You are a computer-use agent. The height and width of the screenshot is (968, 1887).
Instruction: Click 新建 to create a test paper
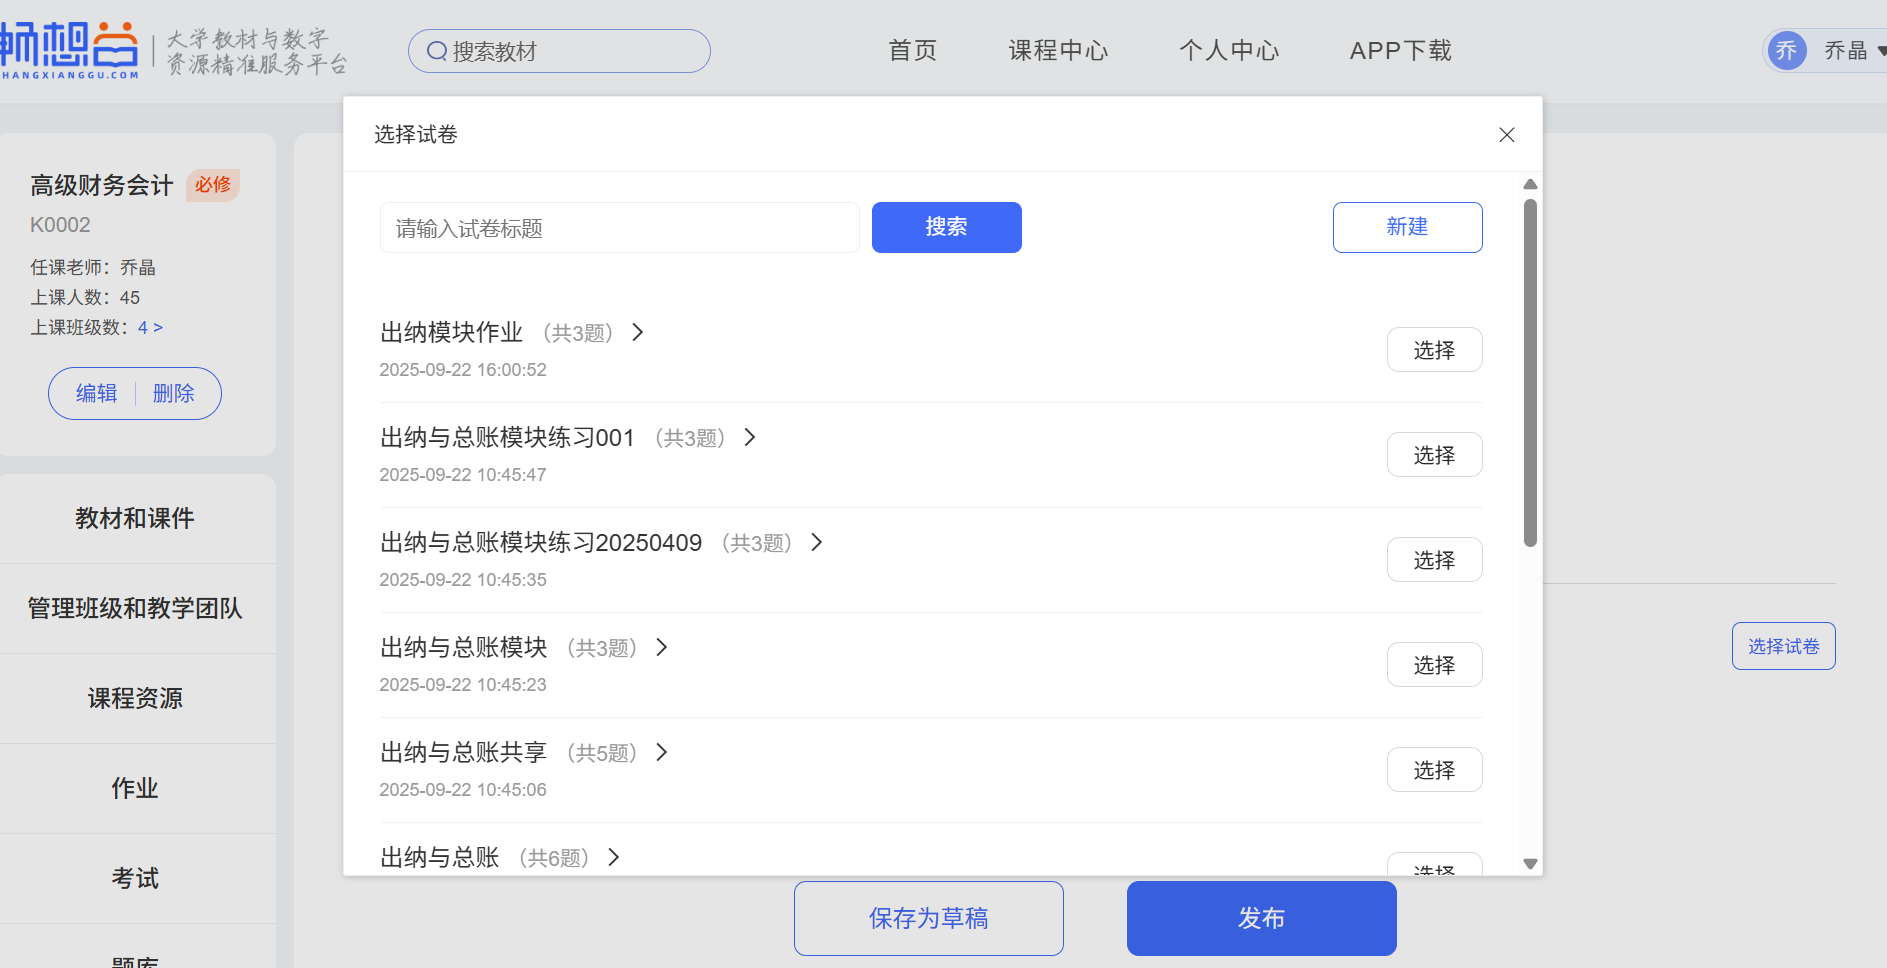click(1406, 227)
